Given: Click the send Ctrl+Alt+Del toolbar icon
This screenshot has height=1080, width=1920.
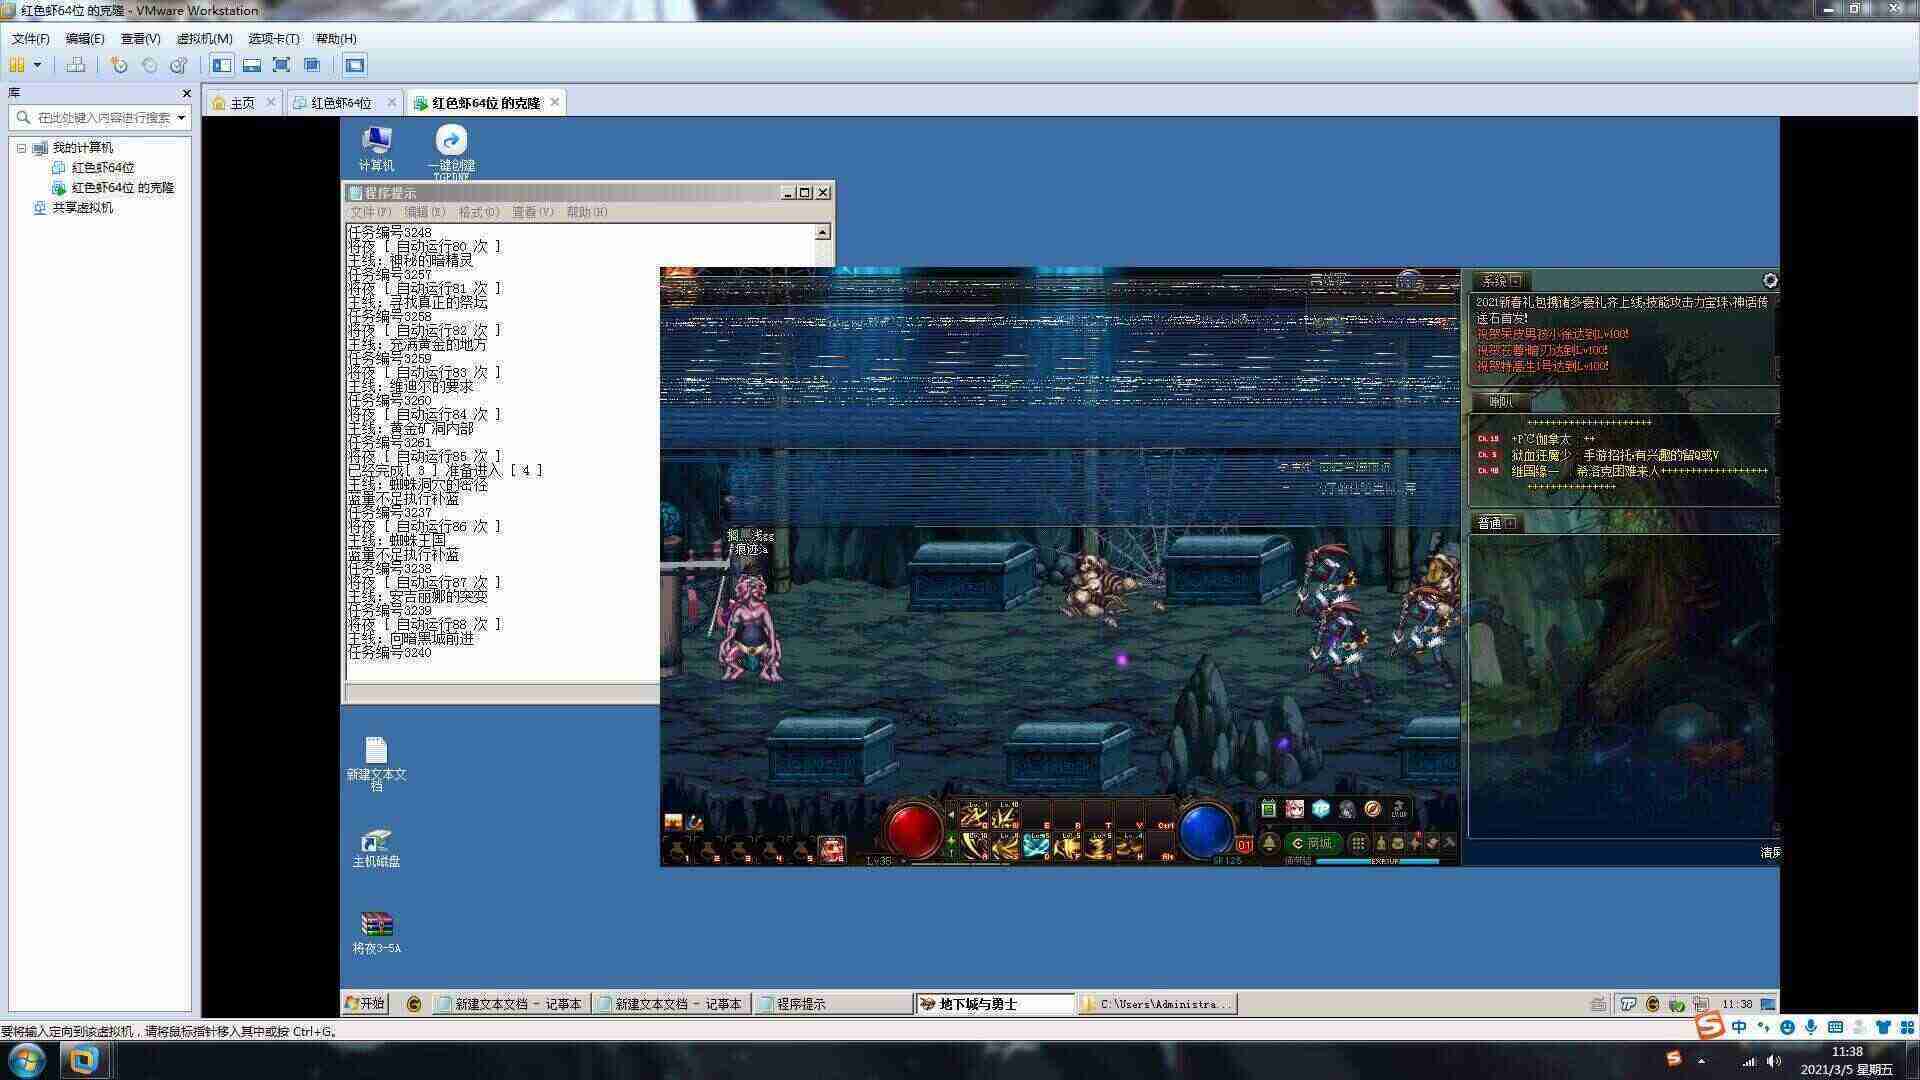Looking at the screenshot, I should [x=75, y=65].
